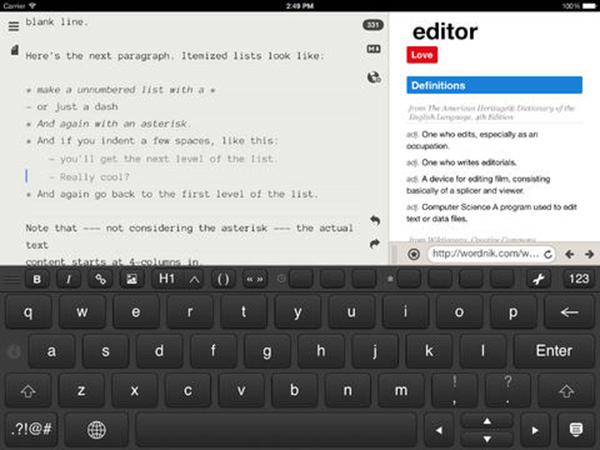Open the Markdown preview icon
The image size is (600, 450).
(373, 49)
